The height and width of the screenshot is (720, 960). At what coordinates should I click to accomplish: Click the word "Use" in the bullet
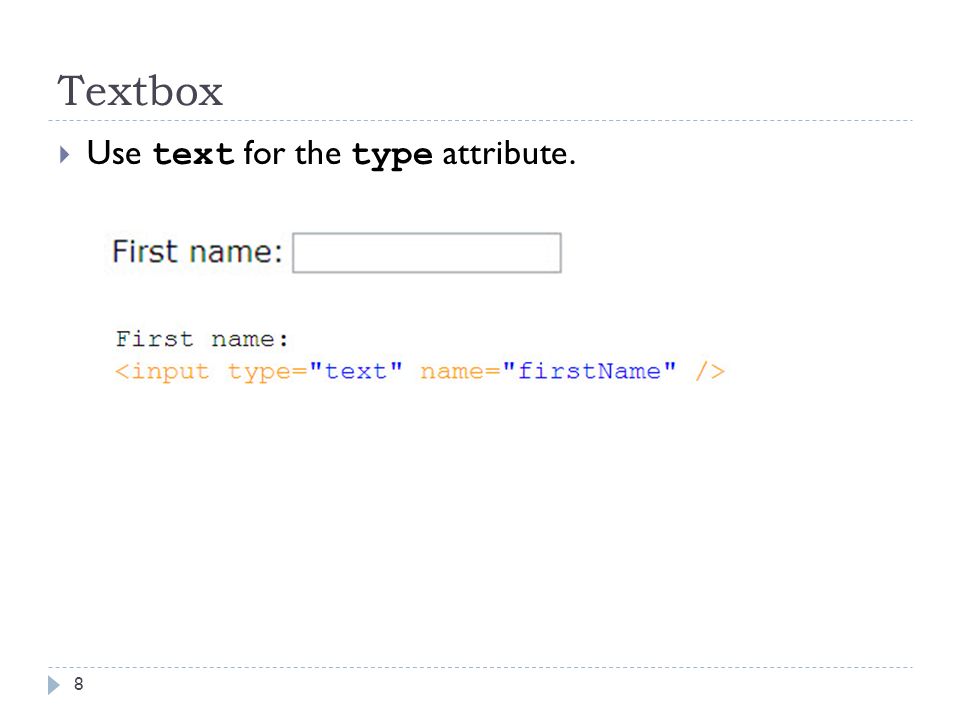(x=114, y=152)
